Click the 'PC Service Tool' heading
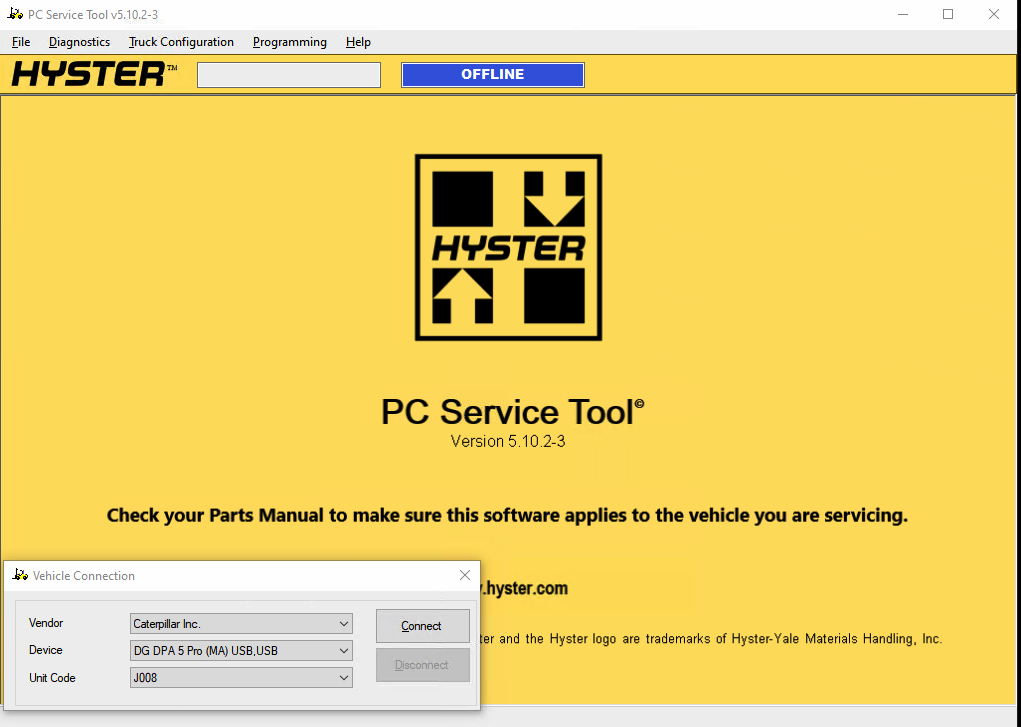 coord(512,412)
